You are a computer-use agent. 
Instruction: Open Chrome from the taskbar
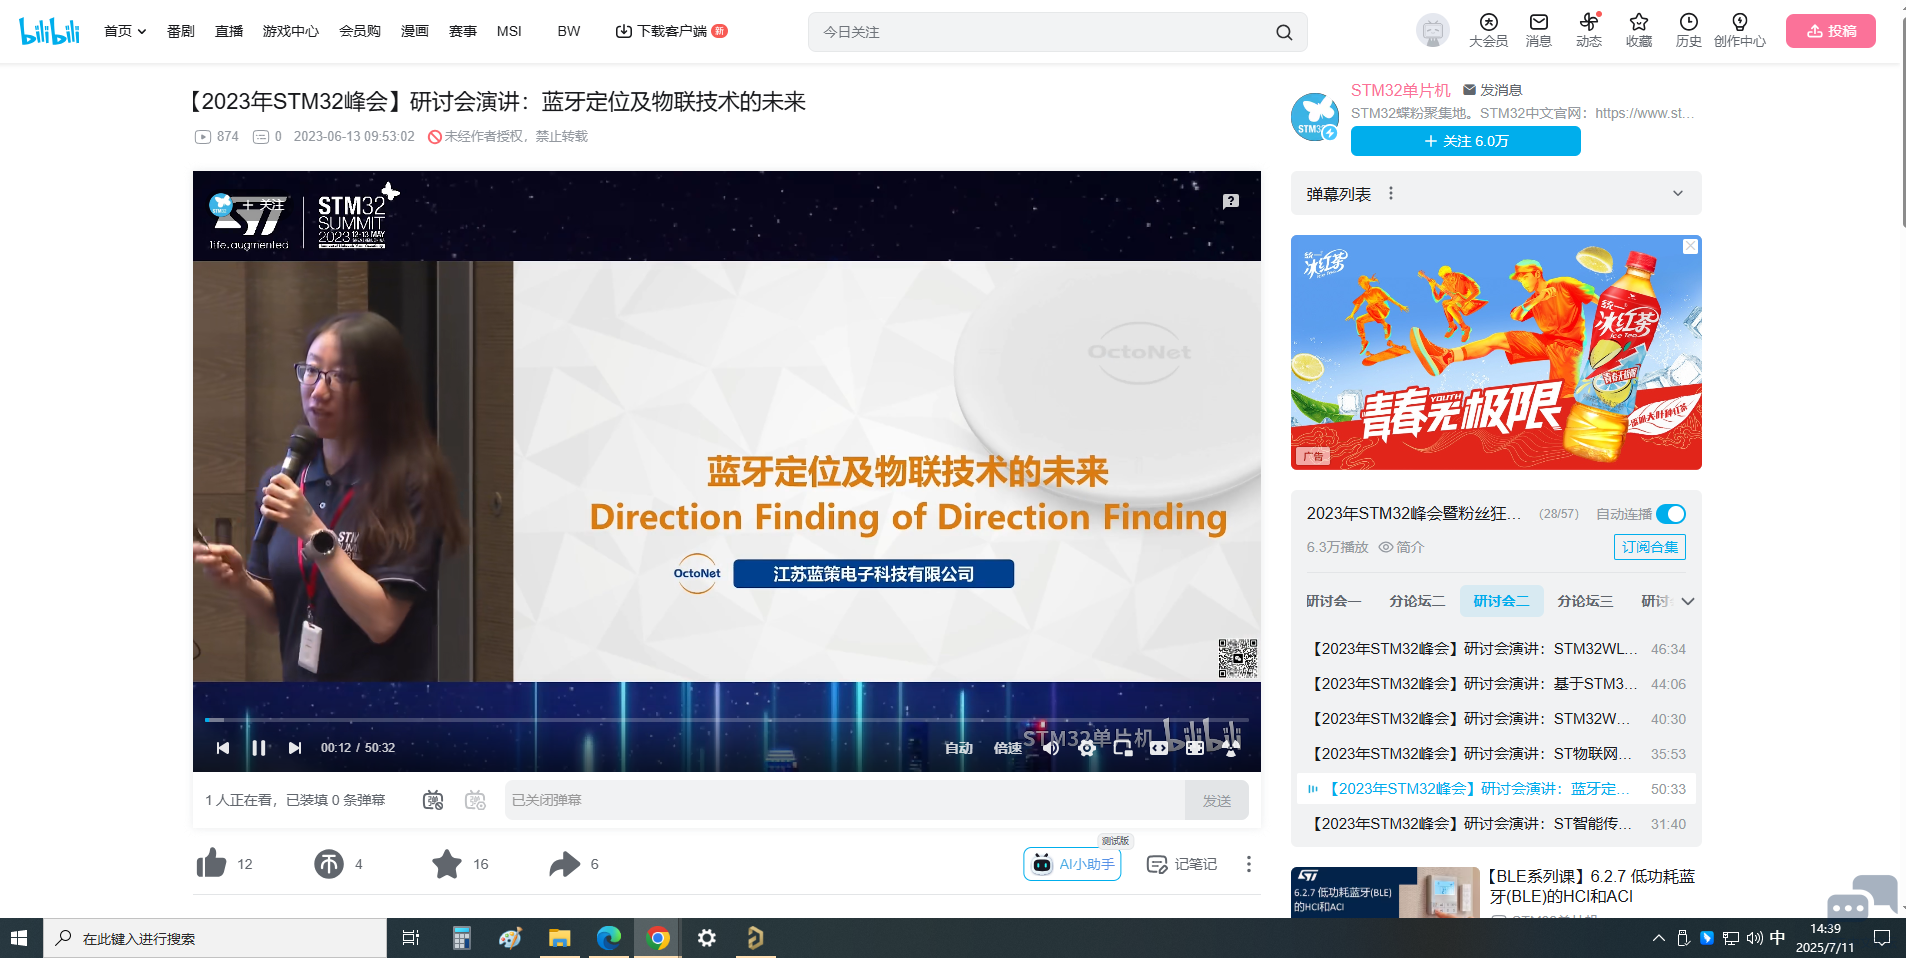[658, 938]
